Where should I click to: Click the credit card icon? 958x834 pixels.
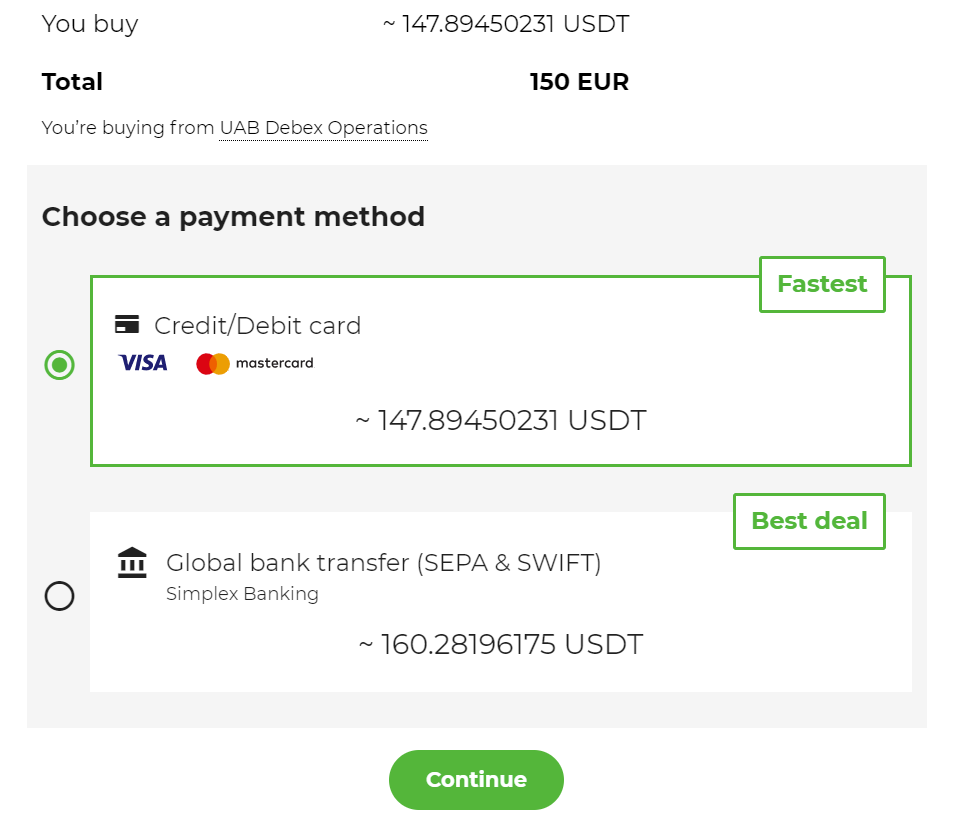pos(127,324)
